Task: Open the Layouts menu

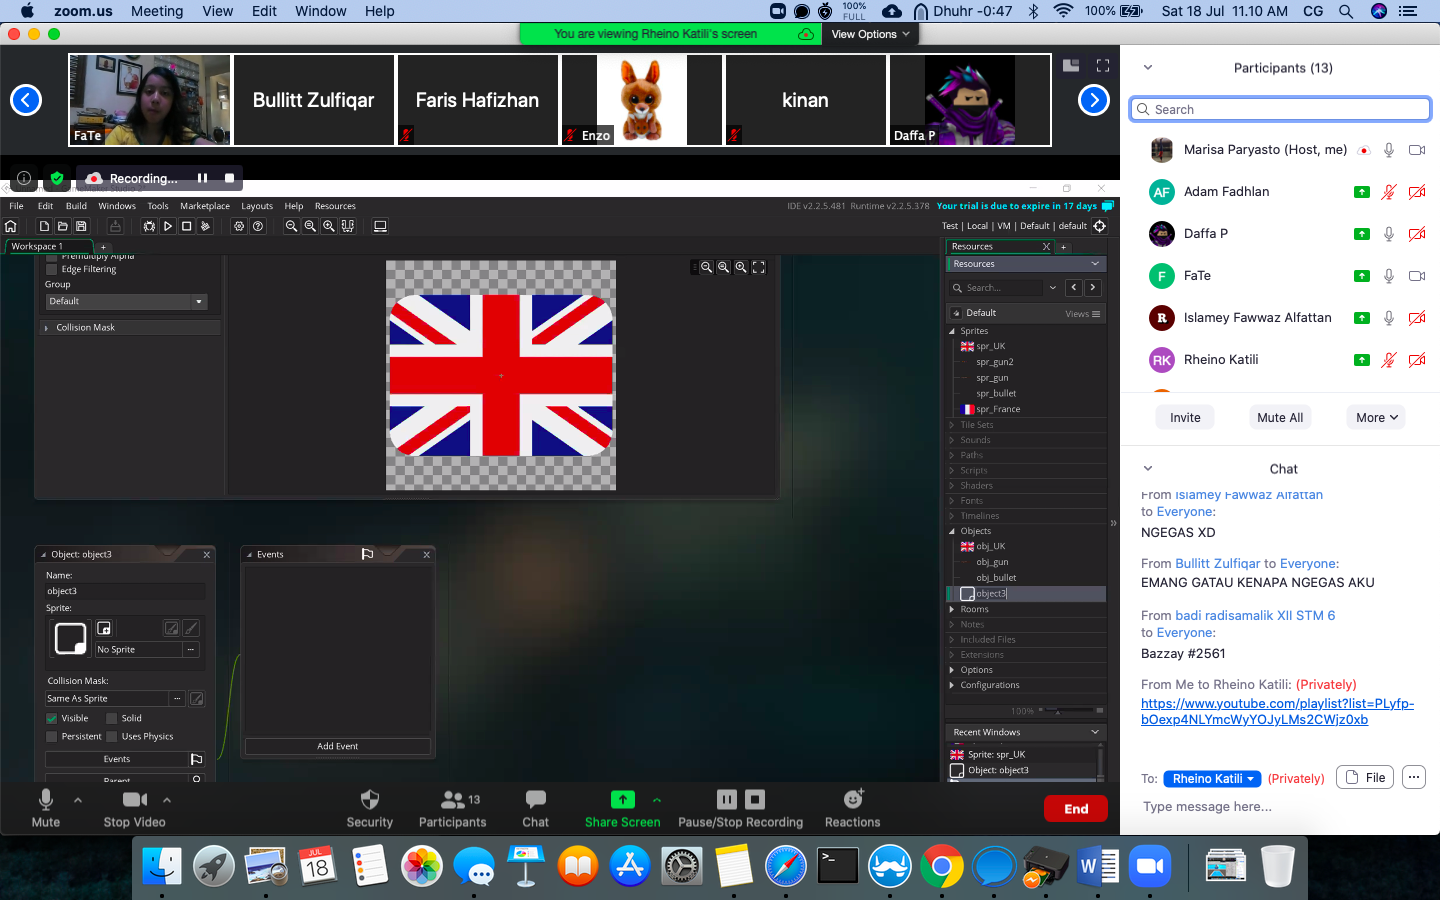Action: (257, 206)
